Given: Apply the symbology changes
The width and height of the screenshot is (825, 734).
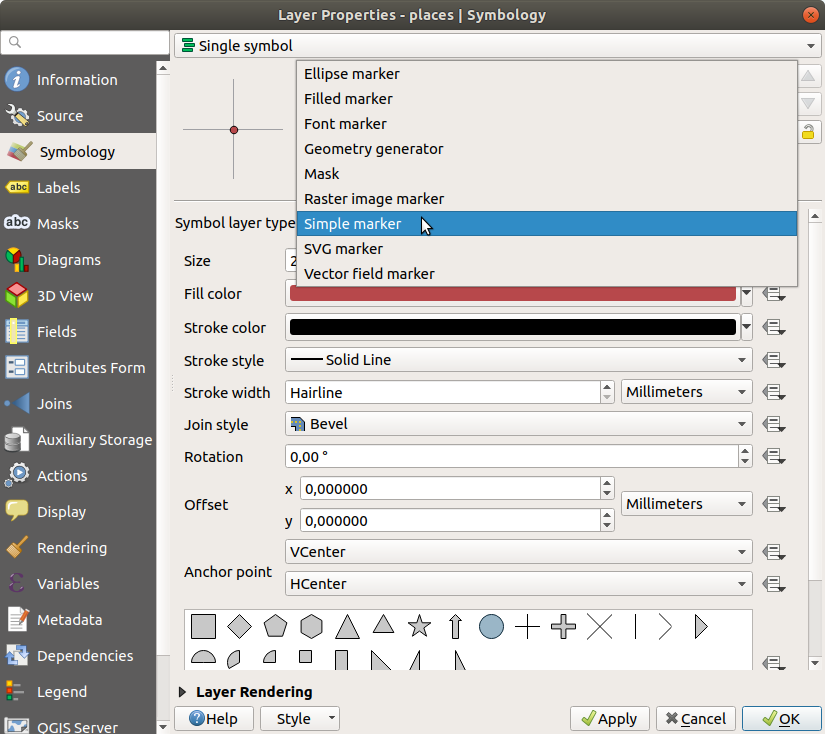Looking at the screenshot, I should tap(609, 718).
